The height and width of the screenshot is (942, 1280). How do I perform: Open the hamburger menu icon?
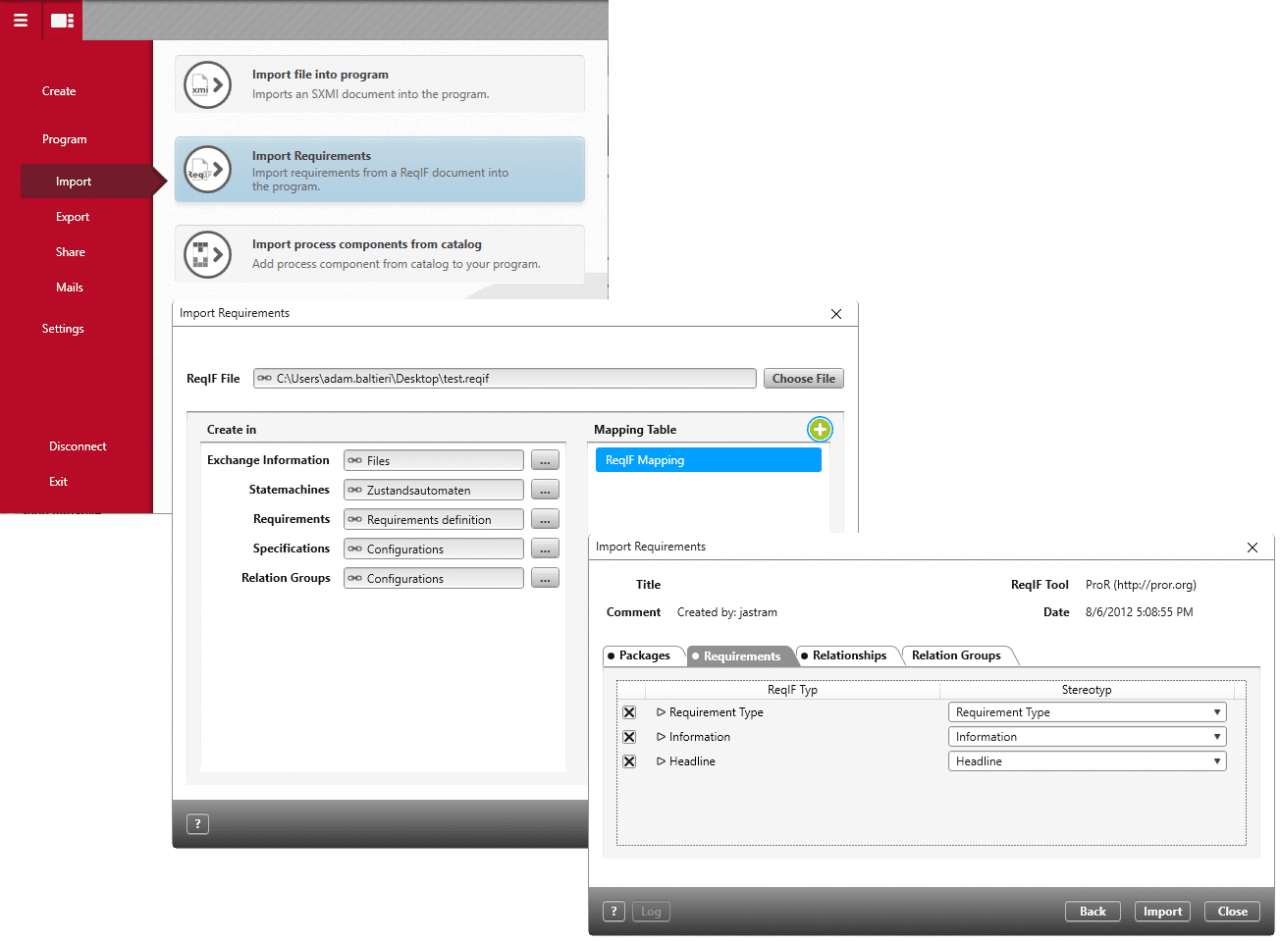(x=20, y=20)
